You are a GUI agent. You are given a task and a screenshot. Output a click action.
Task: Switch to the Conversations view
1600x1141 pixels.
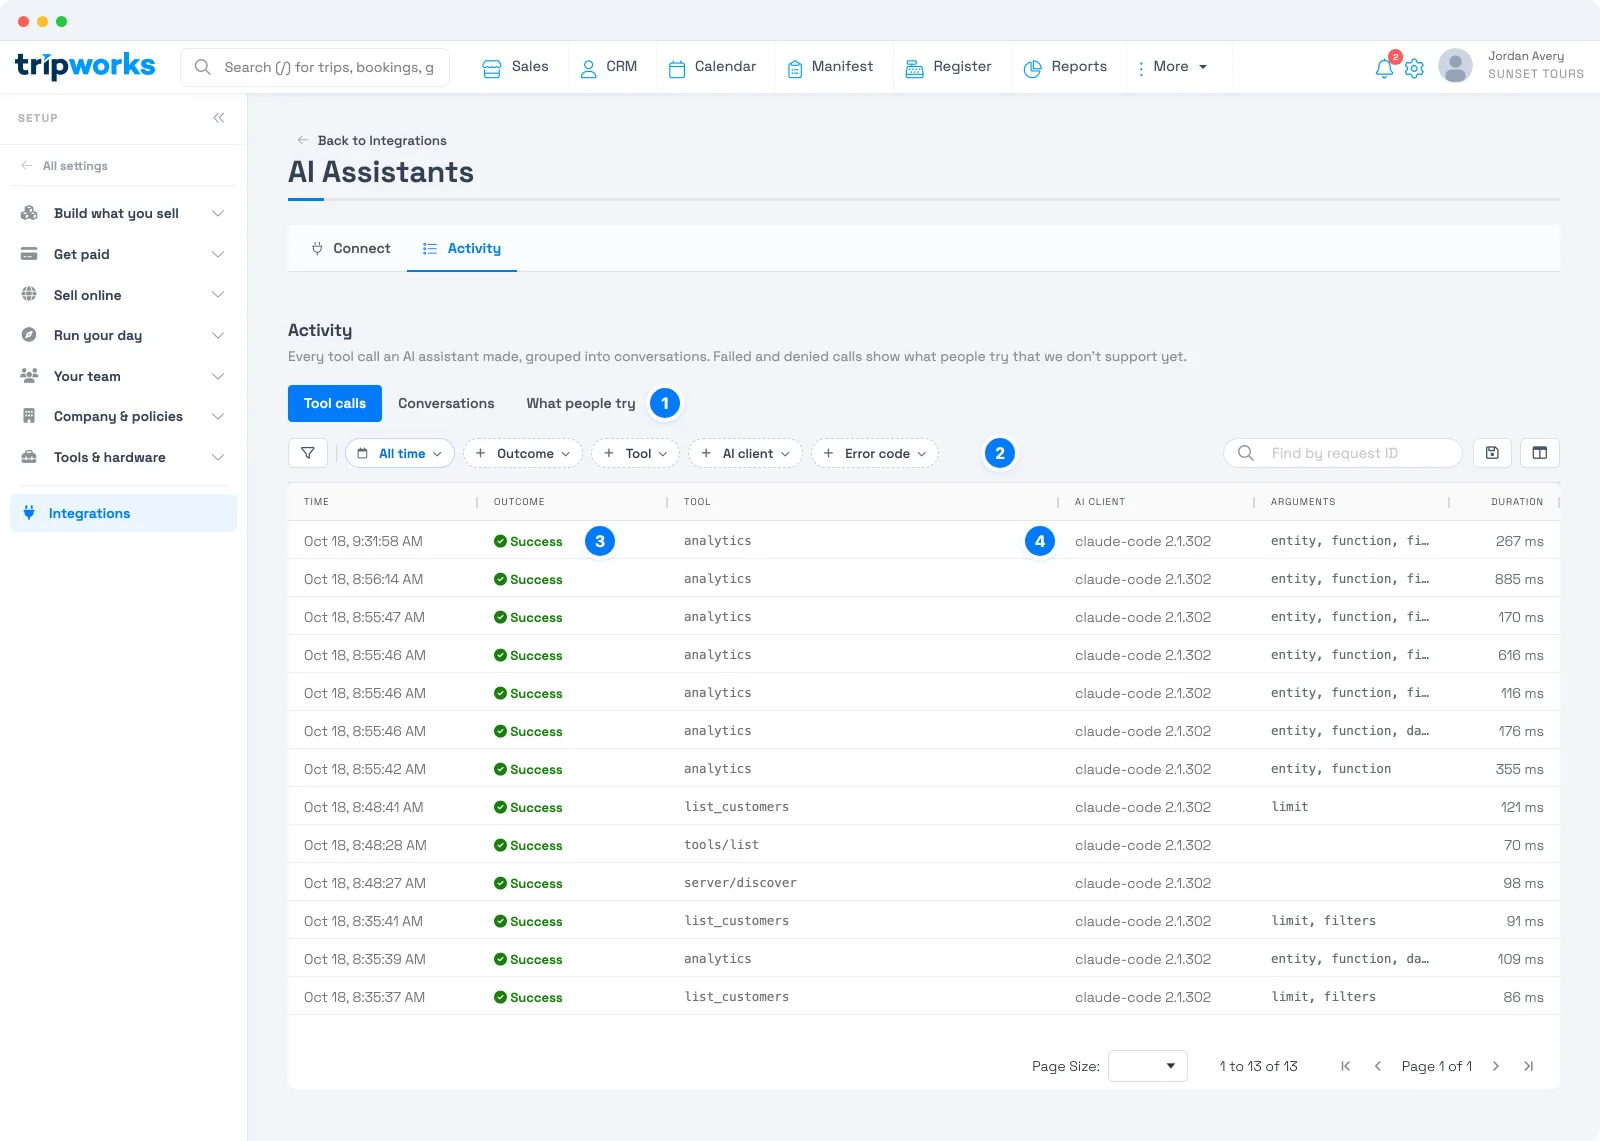pyautogui.click(x=446, y=403)
